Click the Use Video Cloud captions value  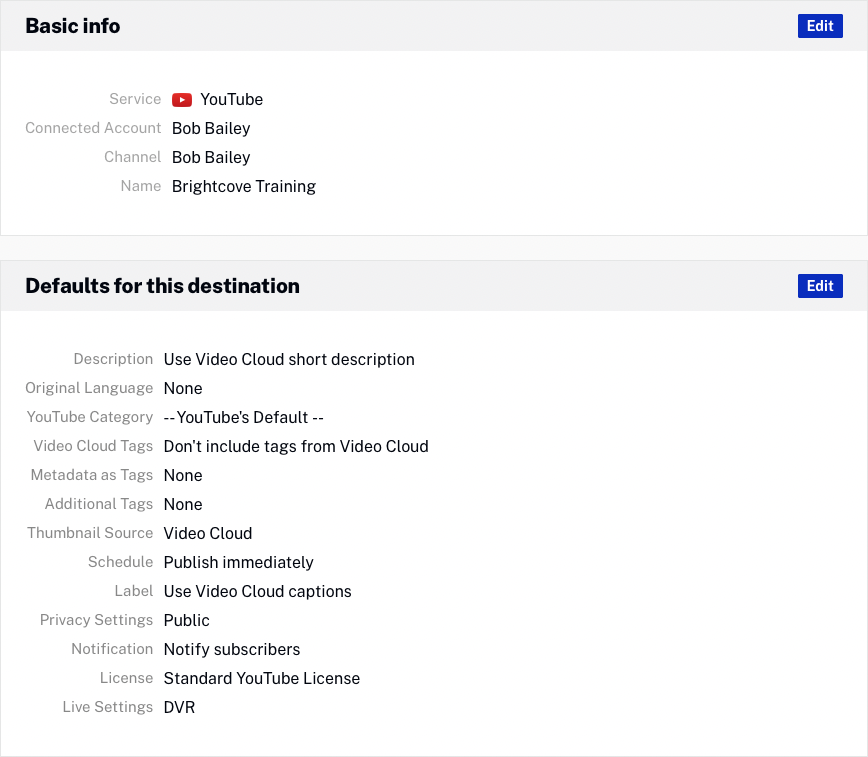point(258,591)
